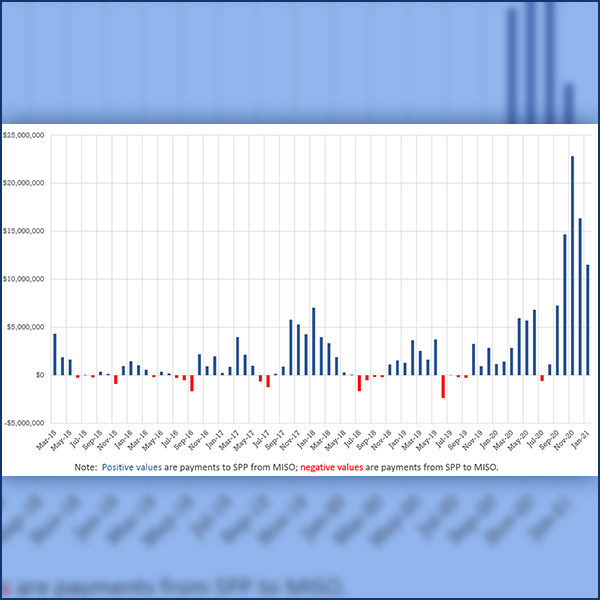Select the Mar-15 blue bar
This screenshot has height=600, width=600.
coord(55,354)
